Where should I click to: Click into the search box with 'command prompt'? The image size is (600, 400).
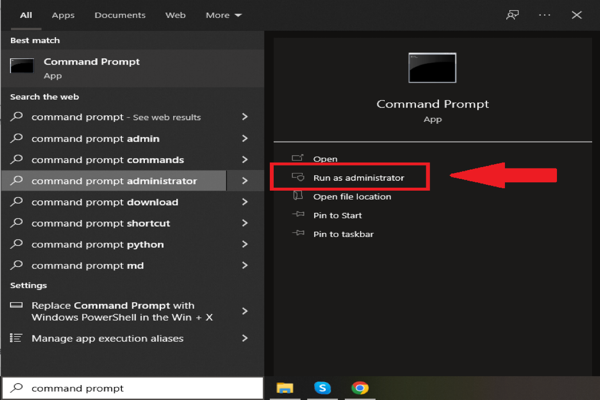pyautogui.click(x=132, y=388)
